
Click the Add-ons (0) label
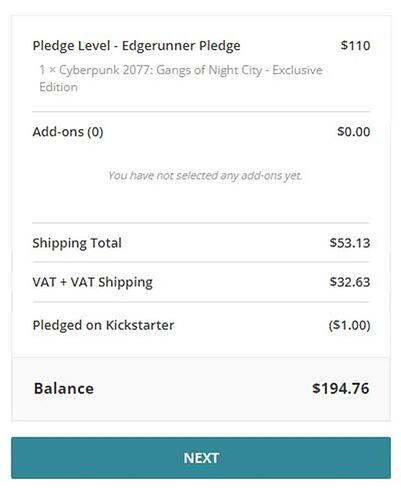click(68, 132)
